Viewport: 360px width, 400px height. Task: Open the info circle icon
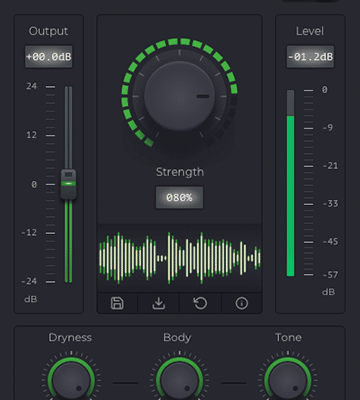pyautogui.click(x=242, y=303)
